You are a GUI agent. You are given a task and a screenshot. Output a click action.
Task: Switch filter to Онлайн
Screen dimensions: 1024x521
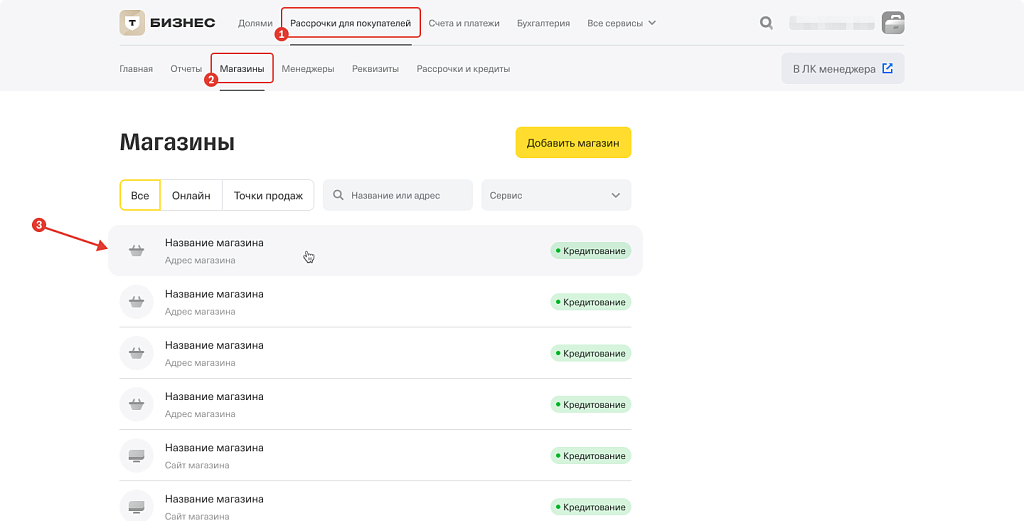click(191, 195)
